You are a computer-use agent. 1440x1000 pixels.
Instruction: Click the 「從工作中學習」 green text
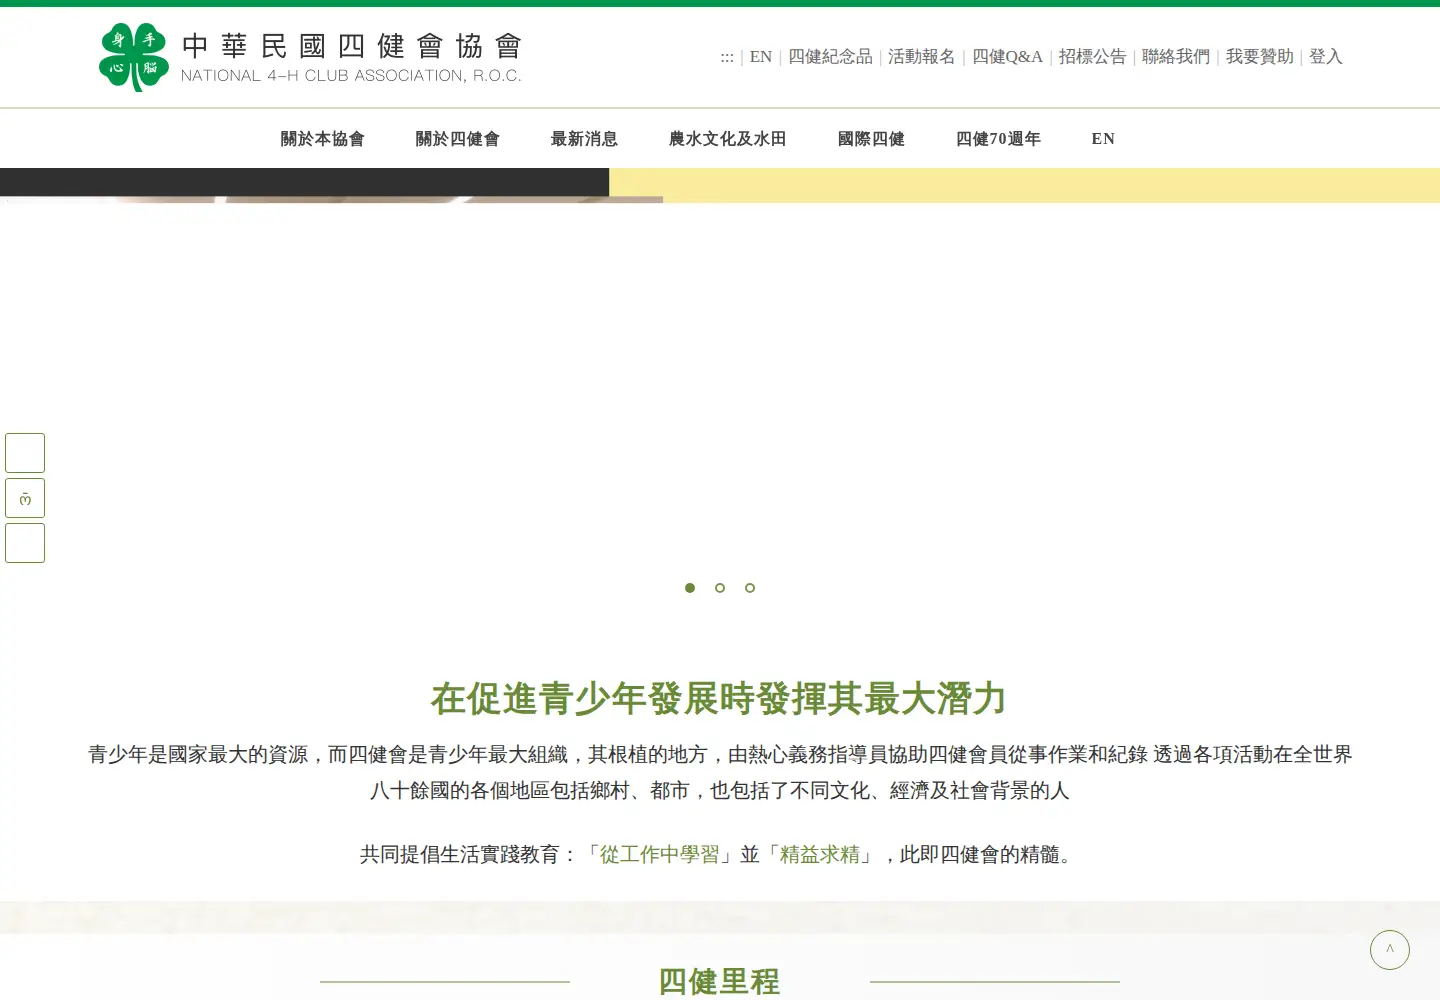click(x=660, y=854)
